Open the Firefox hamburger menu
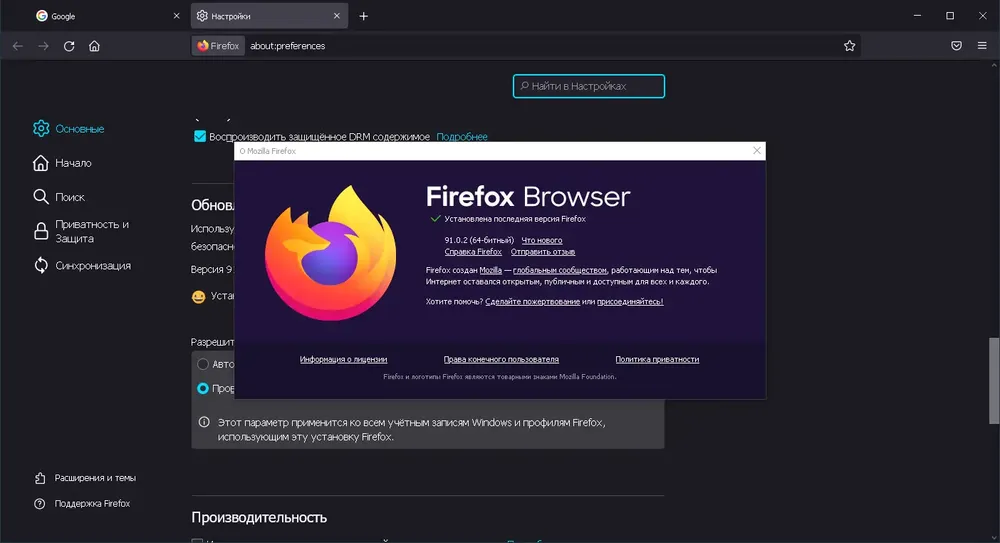Image resolution: width=1000 pixels, height=543 pixels. point(982,46)
